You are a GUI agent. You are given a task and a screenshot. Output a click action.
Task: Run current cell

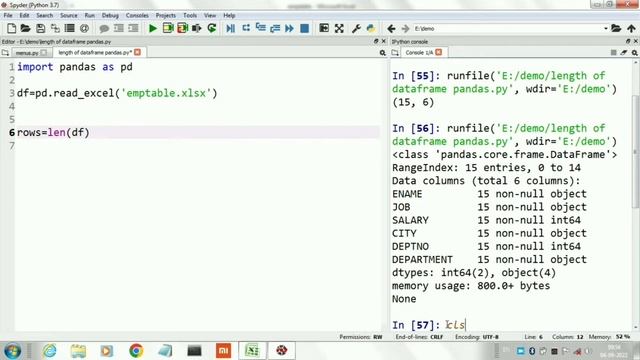(168, 28)
